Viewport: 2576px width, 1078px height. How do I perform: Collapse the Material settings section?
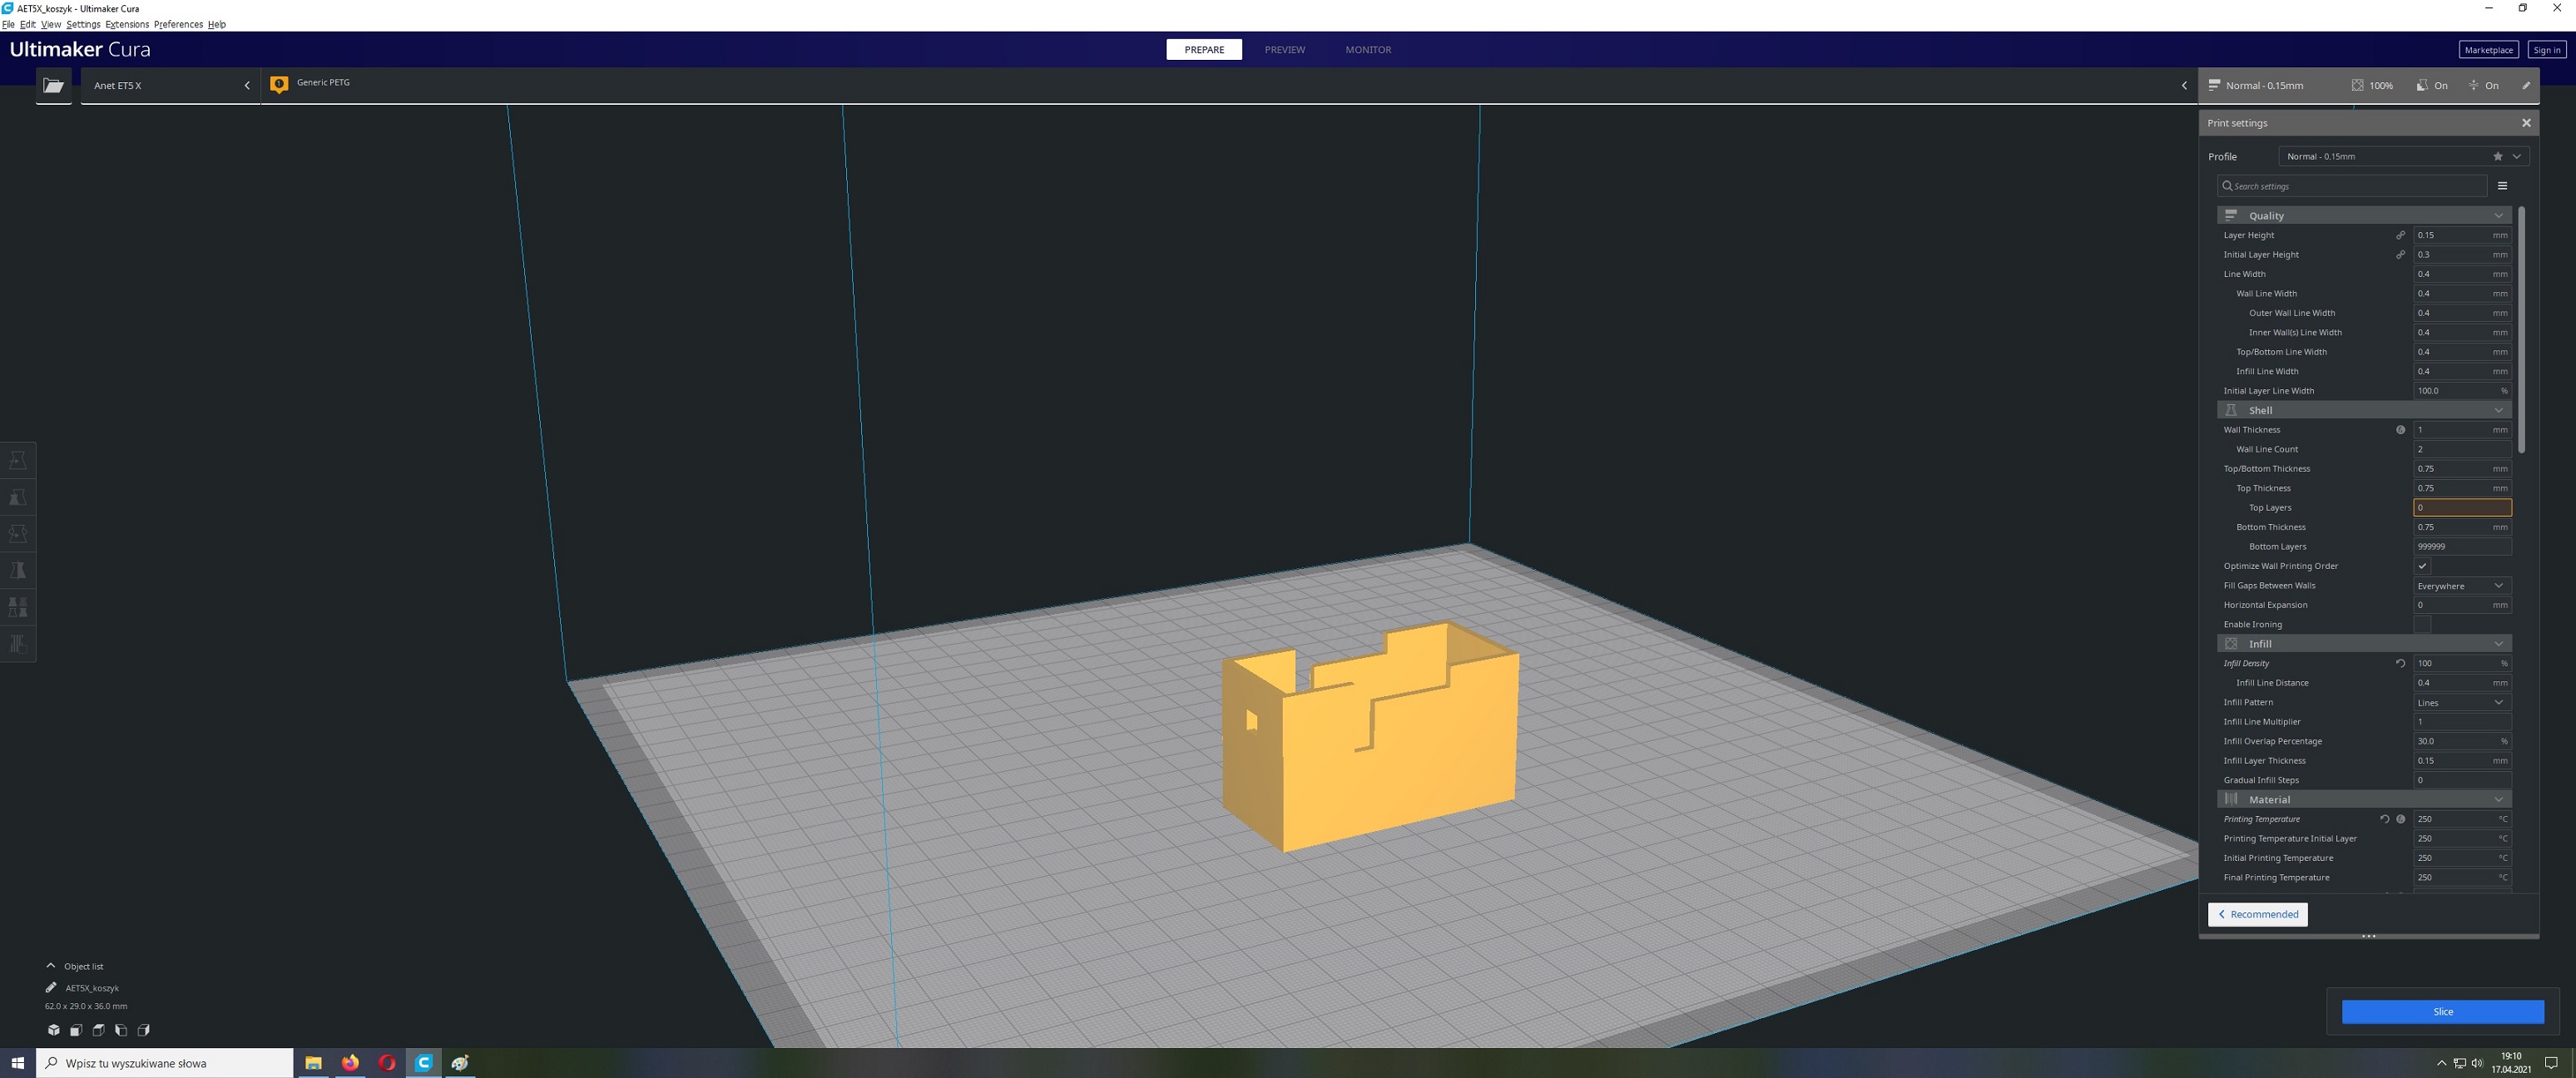[x=2364, y=800]
